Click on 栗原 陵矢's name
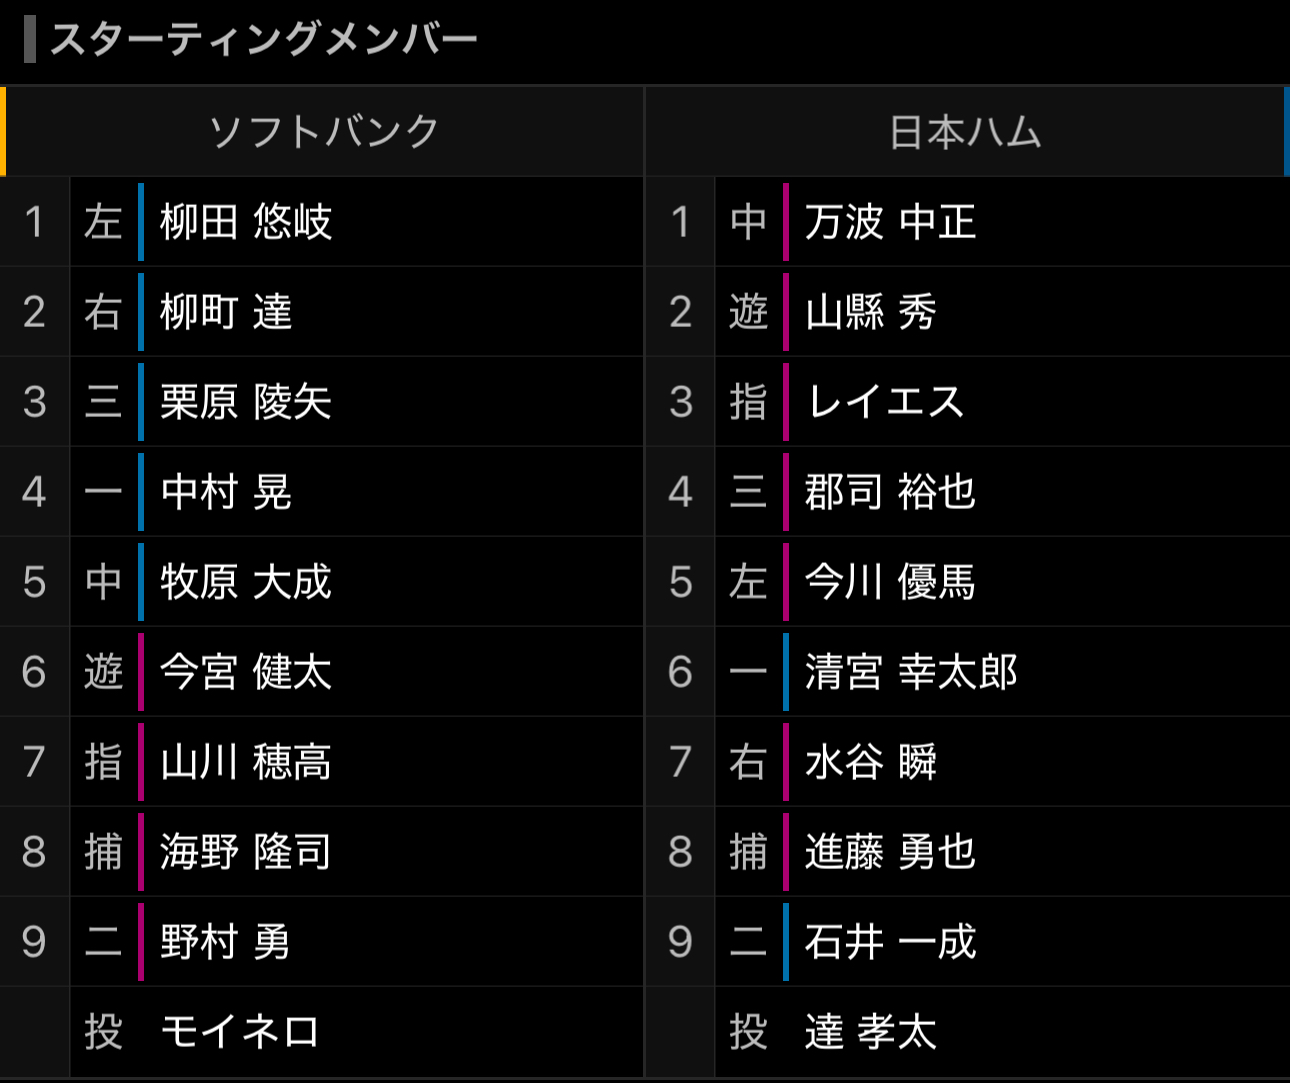 (246, 402)
